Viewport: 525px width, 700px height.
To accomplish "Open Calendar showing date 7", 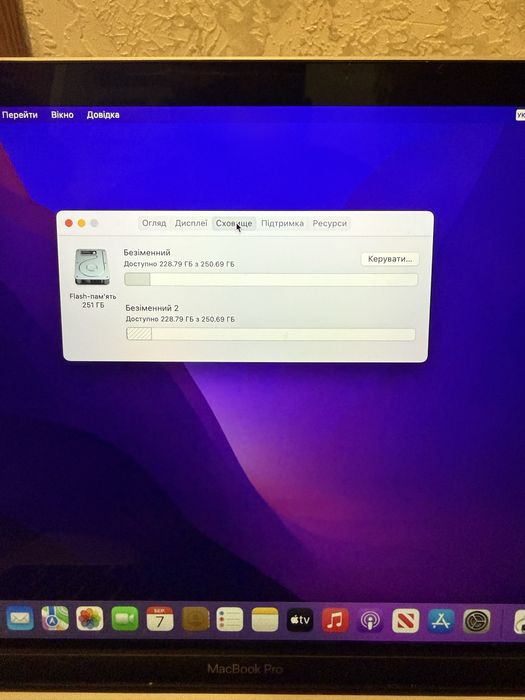I will [160, 619].
